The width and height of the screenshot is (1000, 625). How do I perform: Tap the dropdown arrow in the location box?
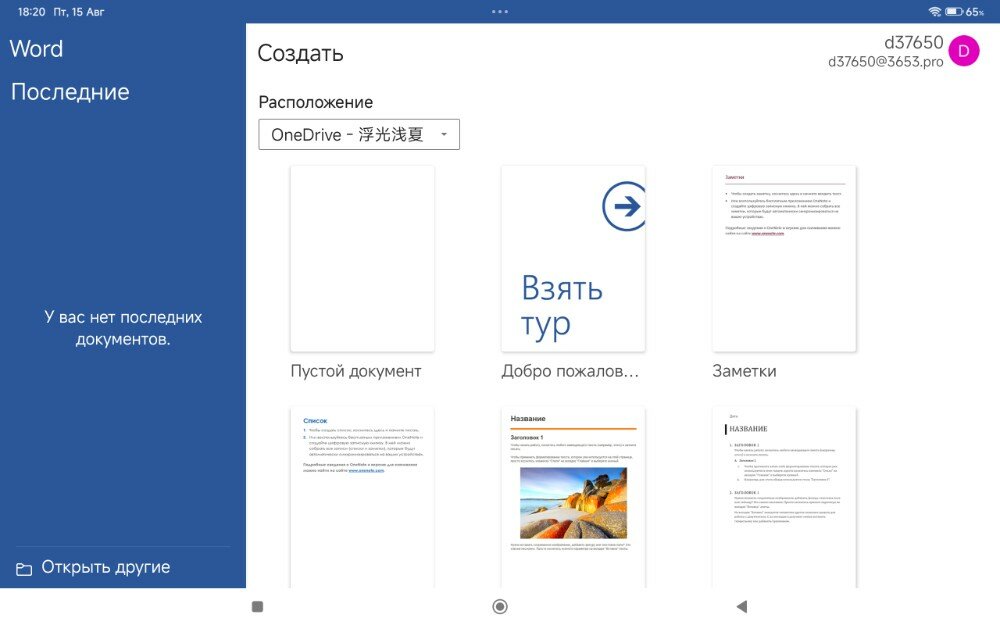click(444, 135)
